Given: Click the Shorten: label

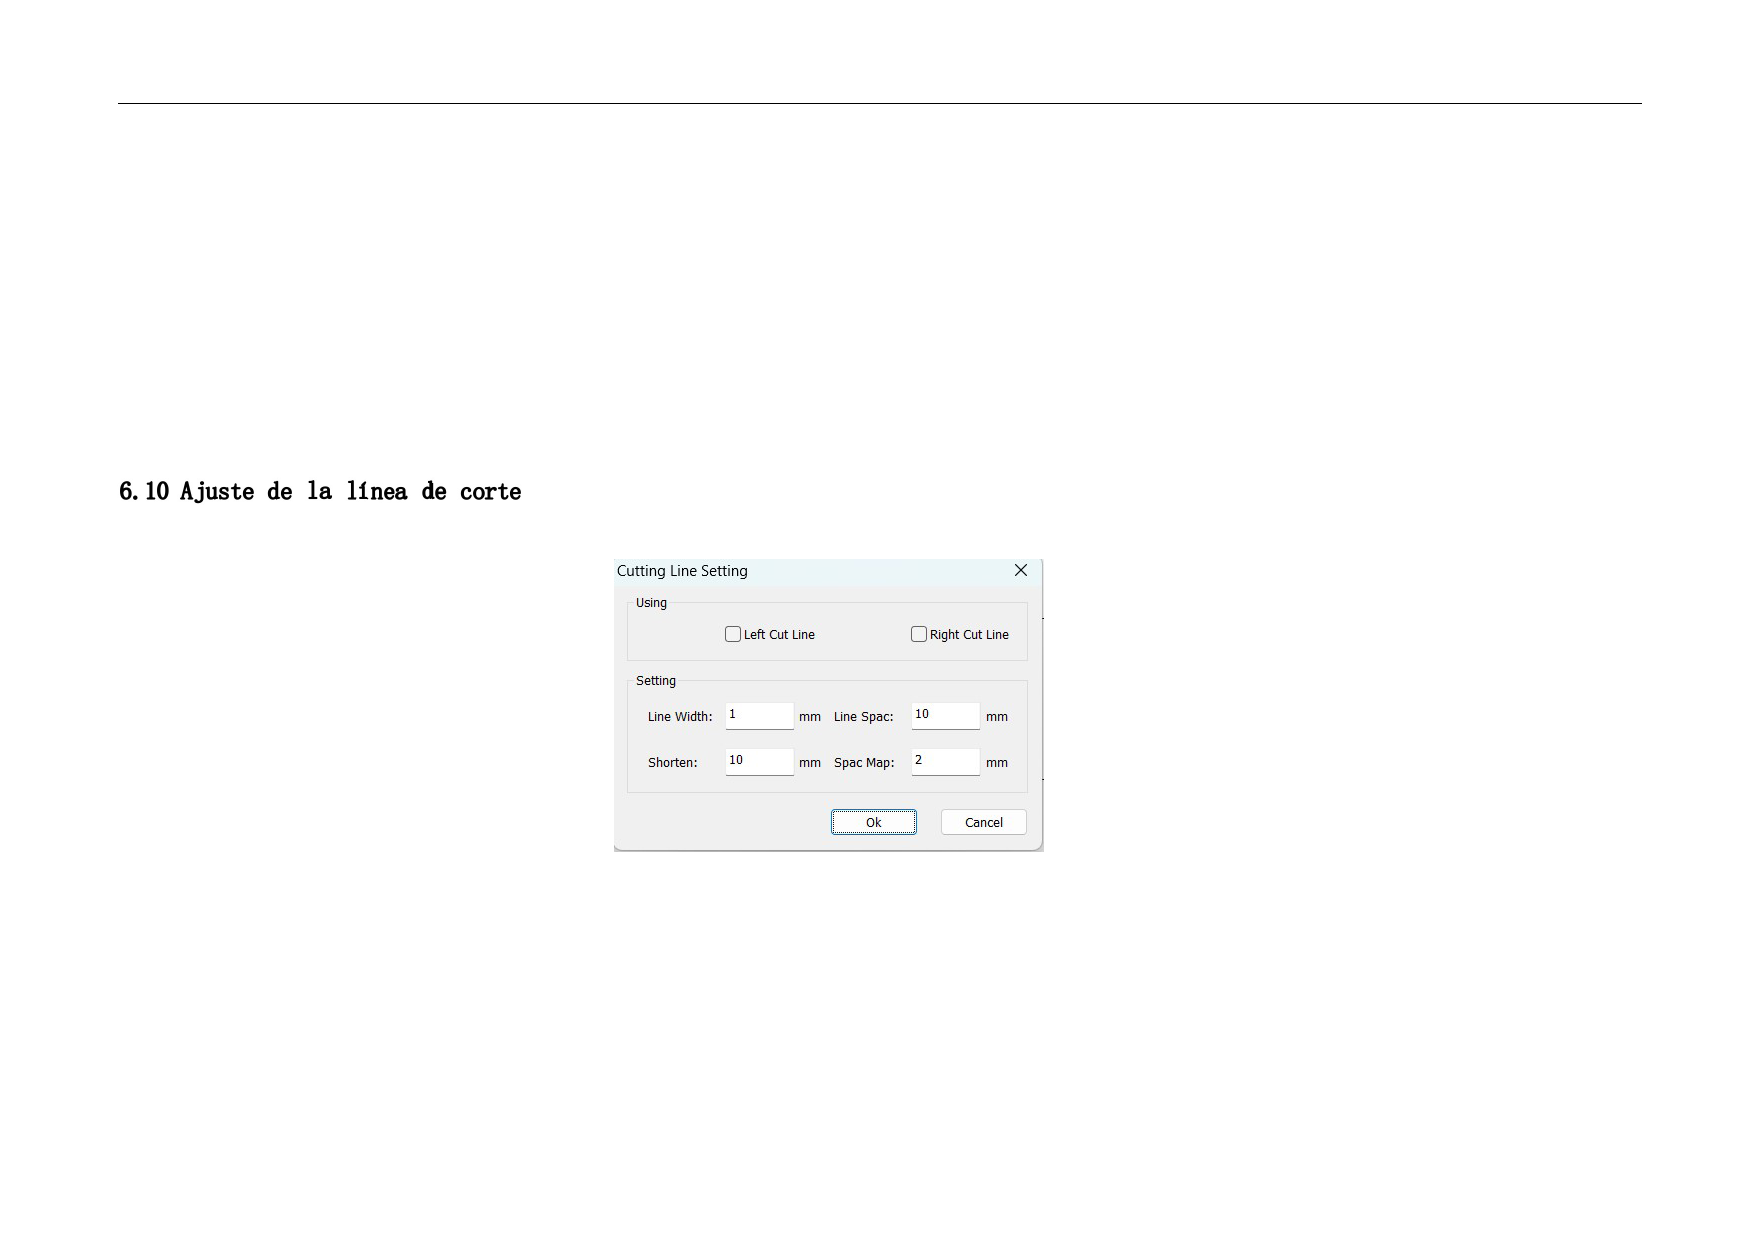Looking at the screenshot, I should click(x=672, y=763).
